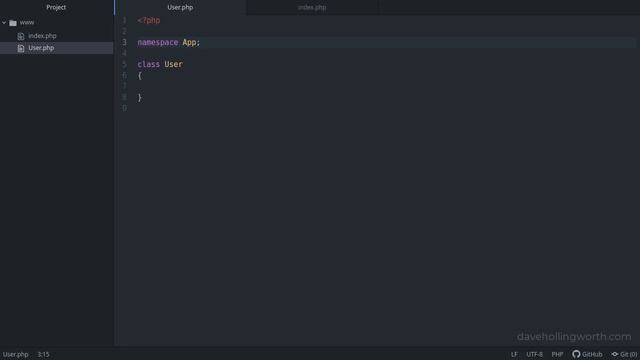Click the opening brace on line 6
Image resolution: width=640 pixels, height=360 pixels.
(x=140, y=76)
